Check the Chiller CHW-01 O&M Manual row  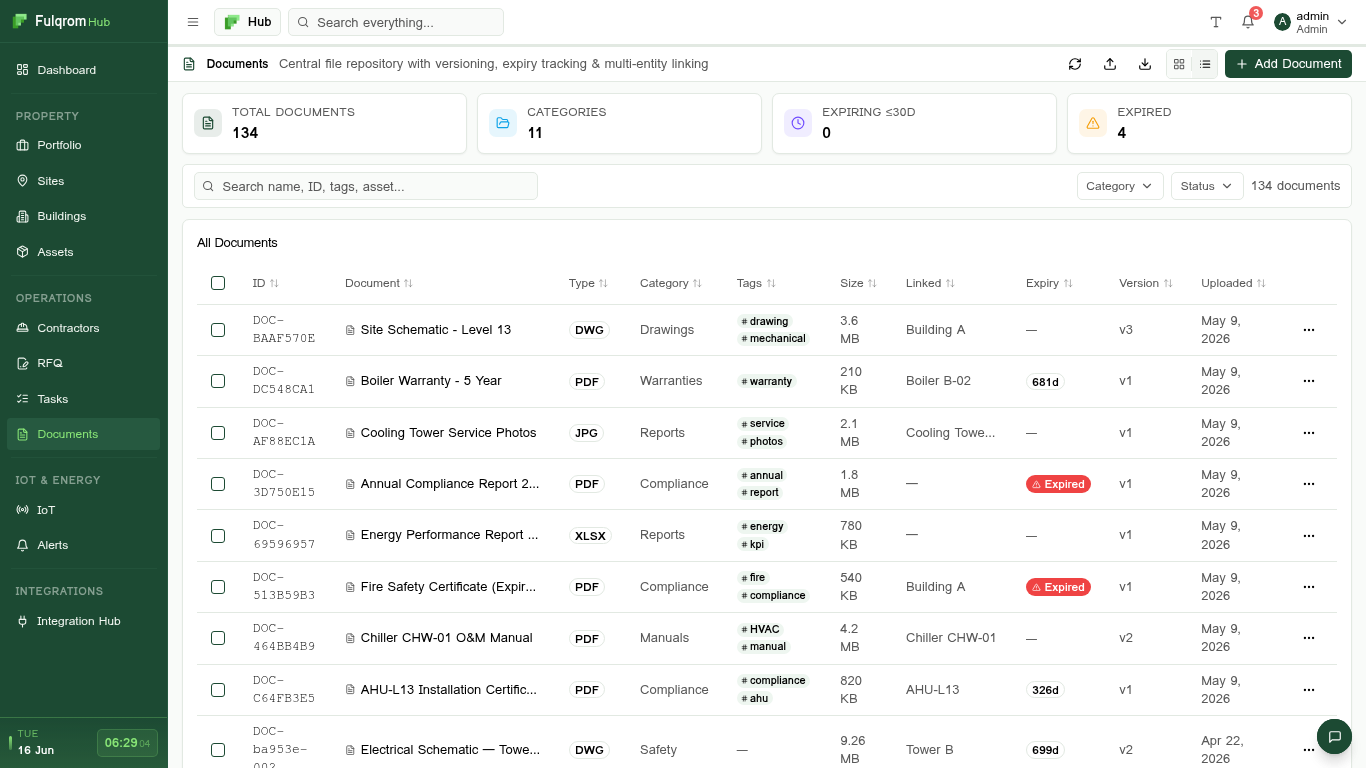pyautogui.click(x=218, y=638)
